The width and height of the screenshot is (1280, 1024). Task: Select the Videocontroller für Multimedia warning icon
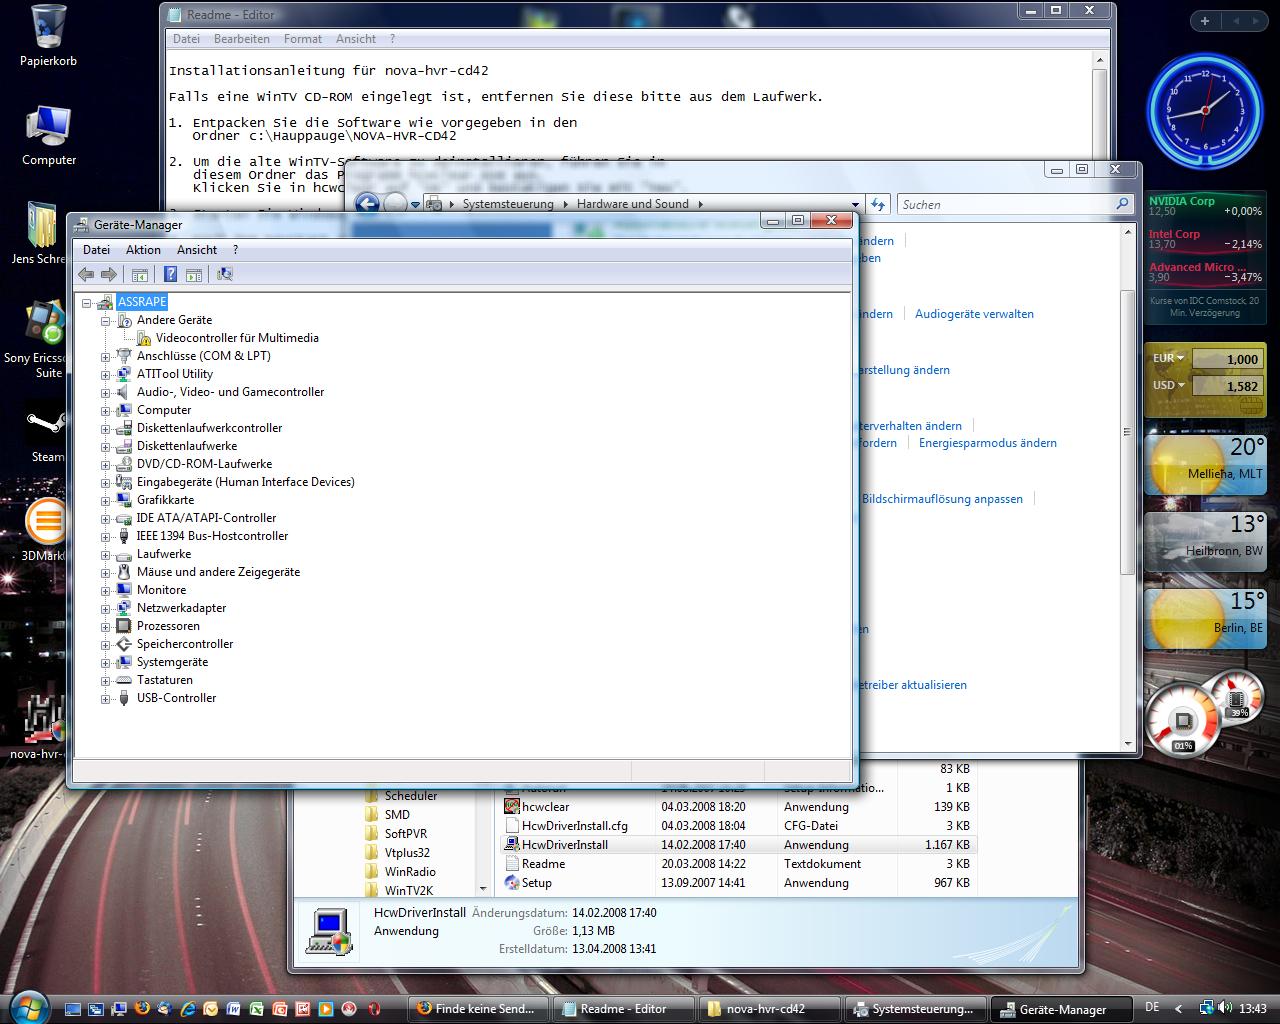pos(143,338)
